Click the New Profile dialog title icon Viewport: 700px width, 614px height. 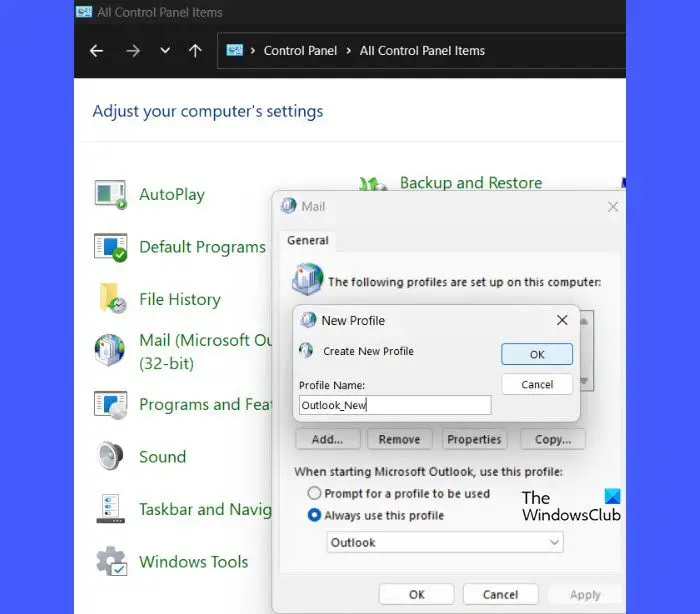[308, 320]
